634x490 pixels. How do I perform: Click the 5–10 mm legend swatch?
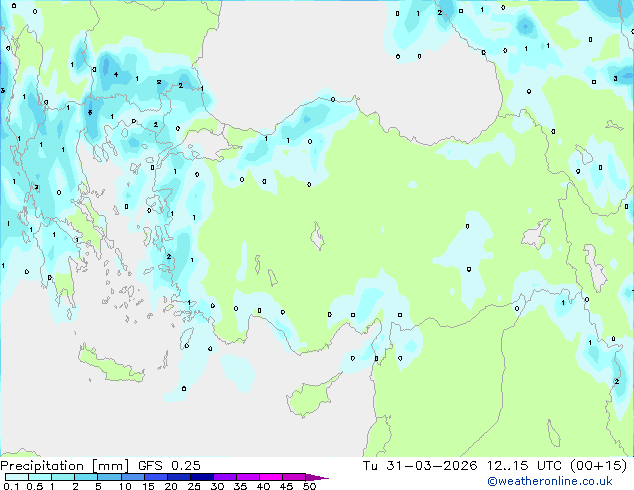pyautogui.click(x=109, y=477)
